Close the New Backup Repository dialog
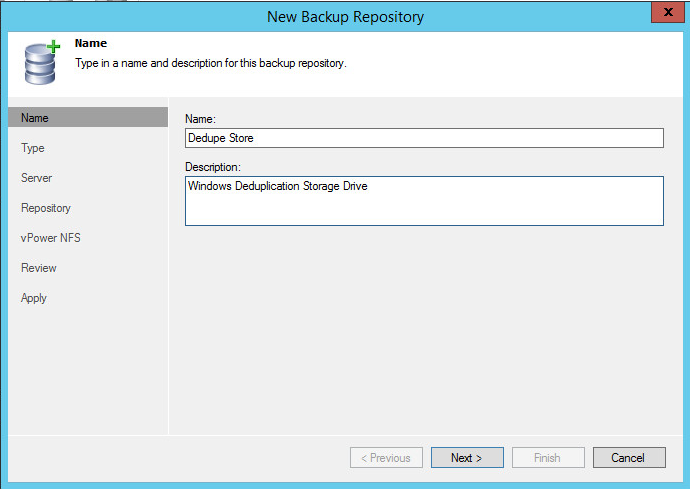The image size is (690, 489). pos(668,12)
